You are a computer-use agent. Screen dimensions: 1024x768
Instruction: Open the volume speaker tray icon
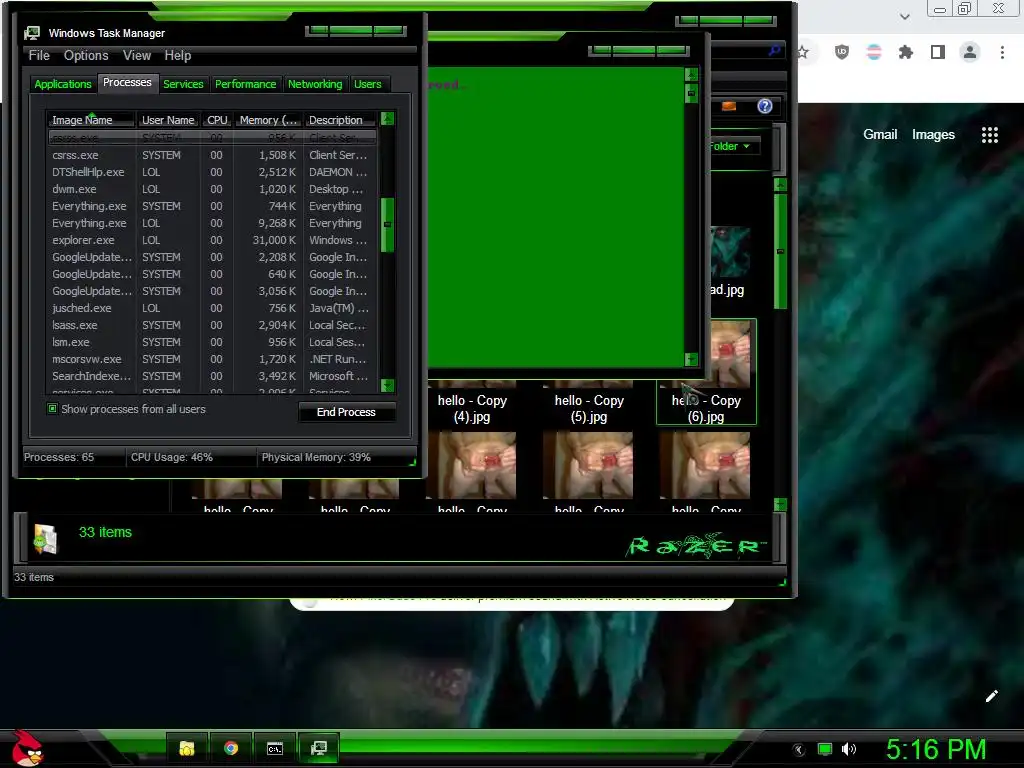click(x=848, y=749)
